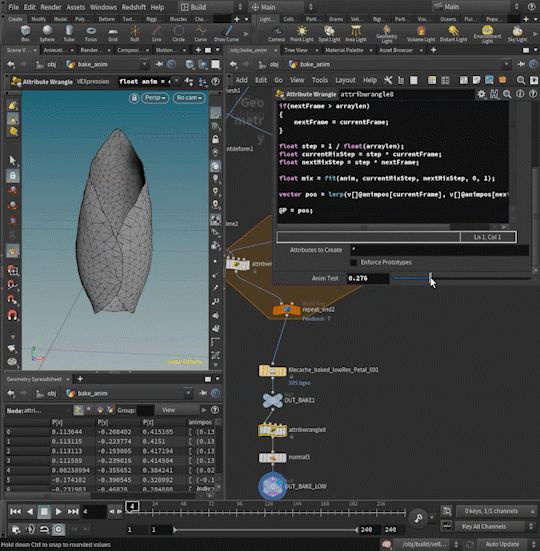Open the No cam camera dropdown
Image resolution: width=540 pixels, height=551 pixels.
click(x=189, y=98)
